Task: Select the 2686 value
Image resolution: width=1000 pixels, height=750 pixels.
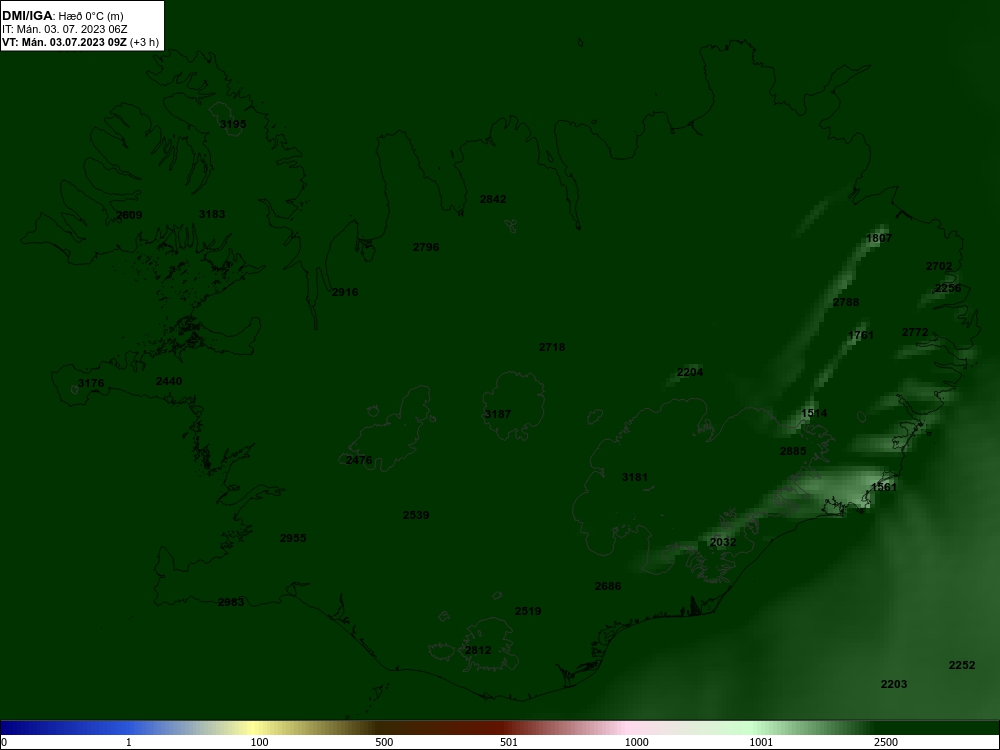Action: [x=608, y=585]
